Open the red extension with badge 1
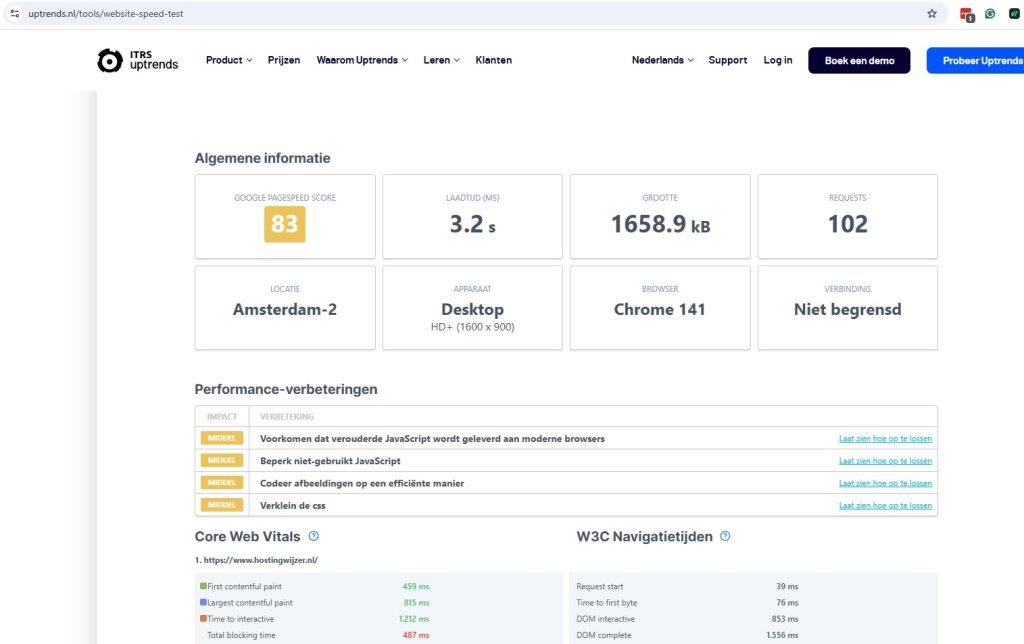Viewport: 1024px width, 644px height. [x=966, y=14]
